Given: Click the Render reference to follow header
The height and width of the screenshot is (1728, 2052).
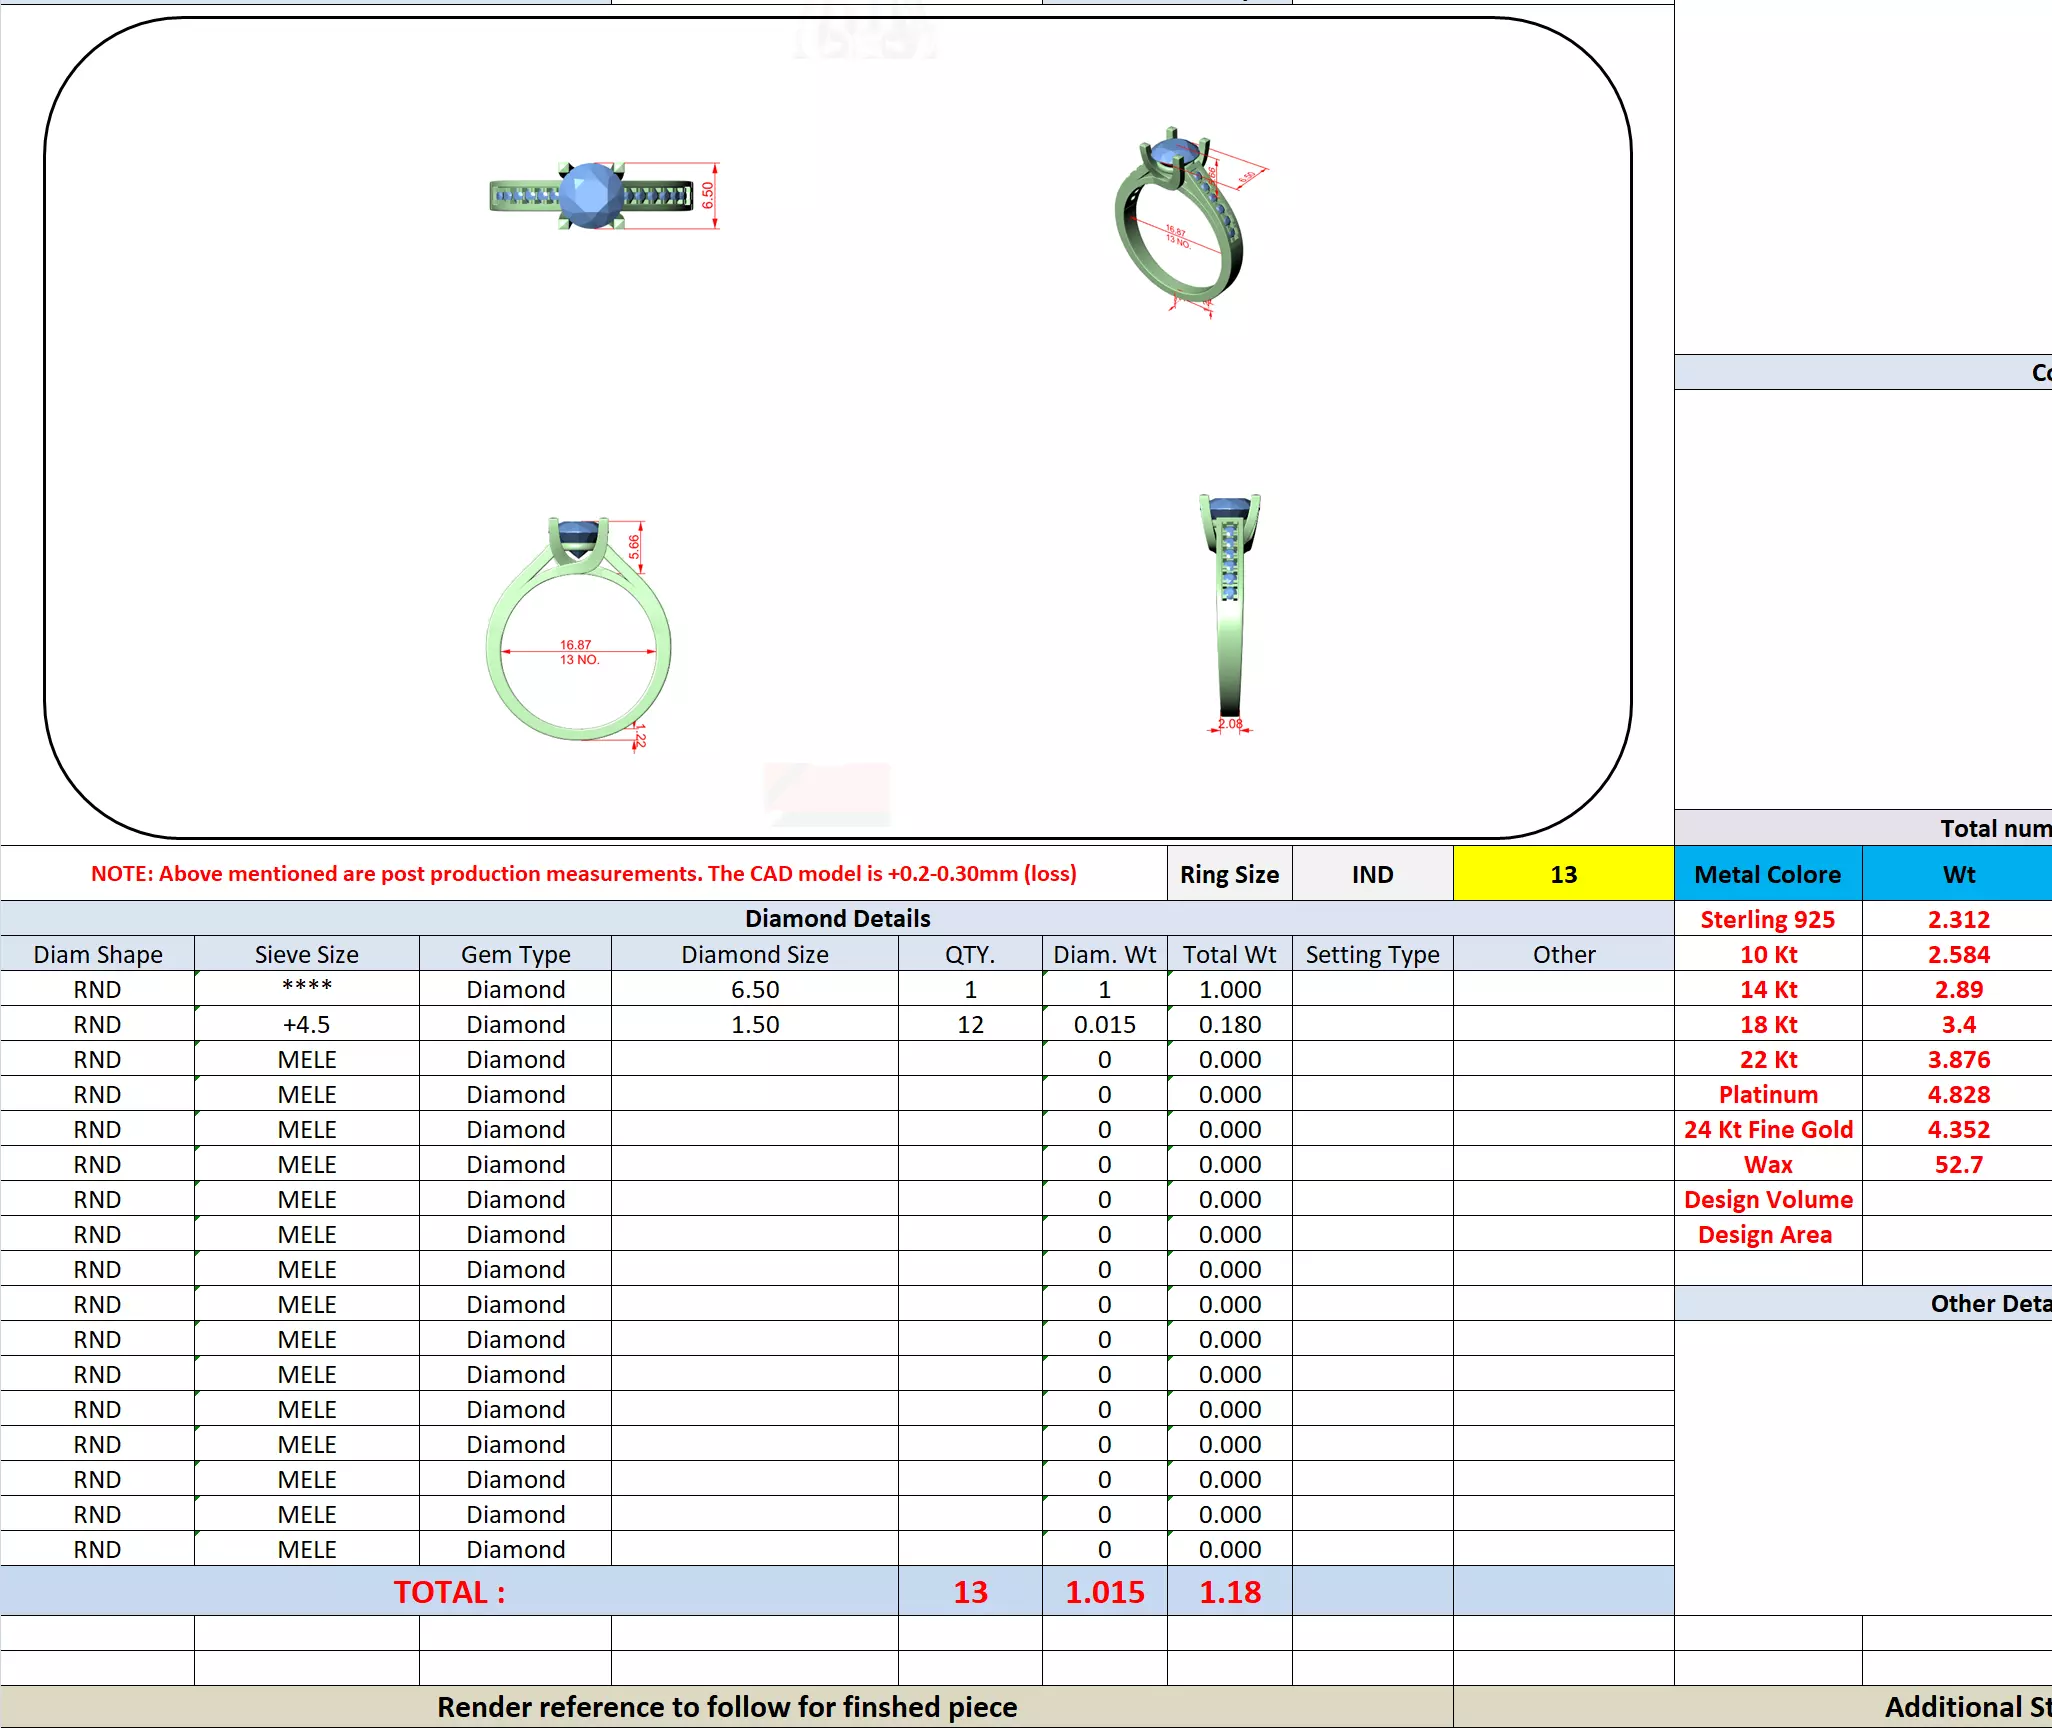Looking at the screenshot, I should click(727, 1706).
